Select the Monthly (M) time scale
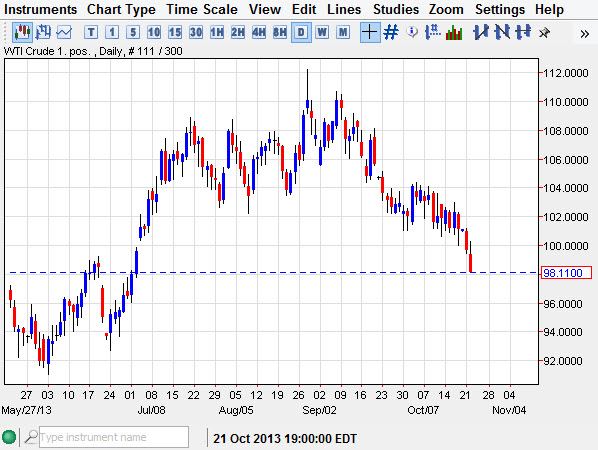This screenshot has height=450, width=598. 343,32
